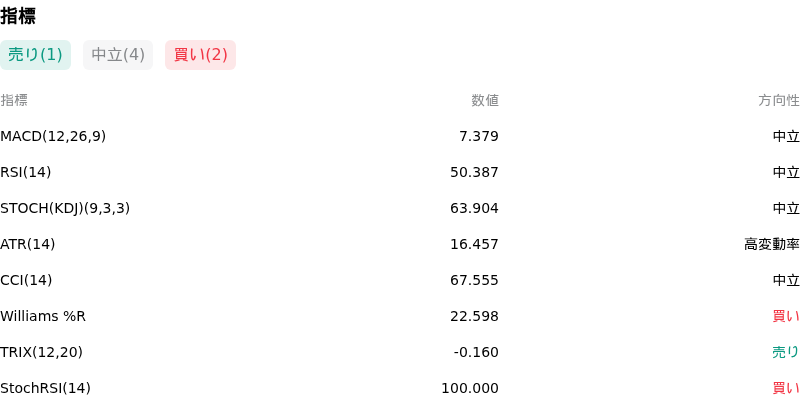Click the 買い signal for Williams %R
Viewport: 800px width, 398px height.
pos(786,316)
